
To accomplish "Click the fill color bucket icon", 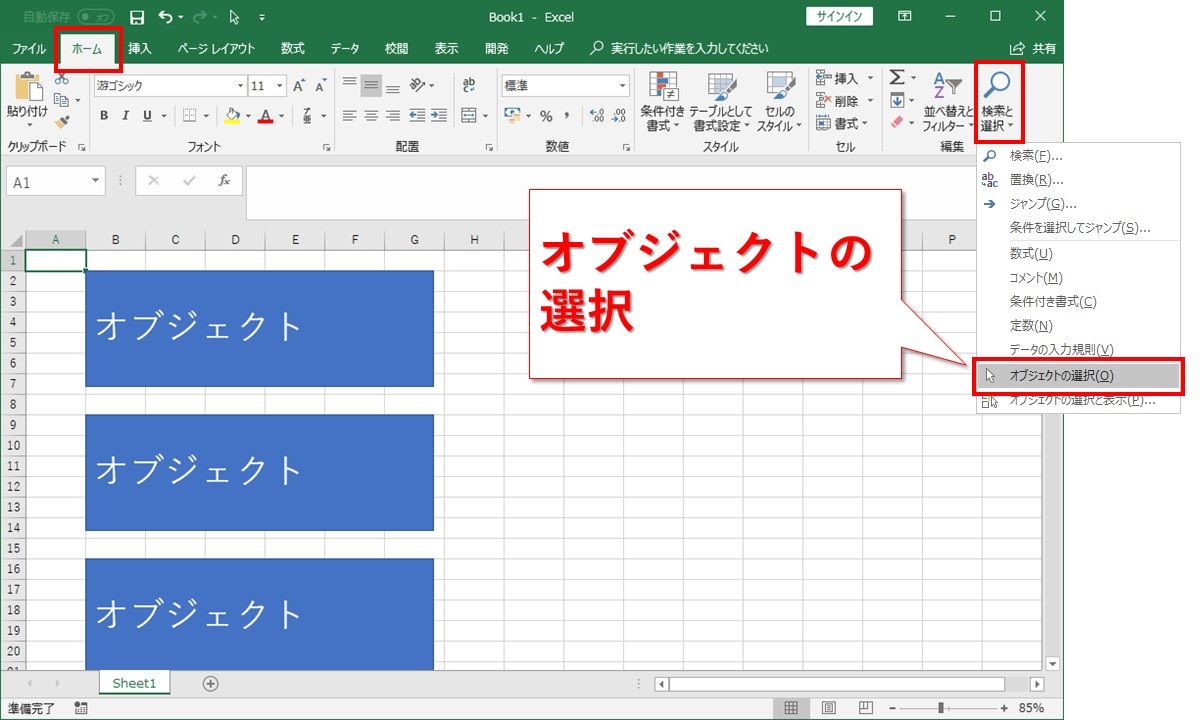I will click(x=232, y=116).
